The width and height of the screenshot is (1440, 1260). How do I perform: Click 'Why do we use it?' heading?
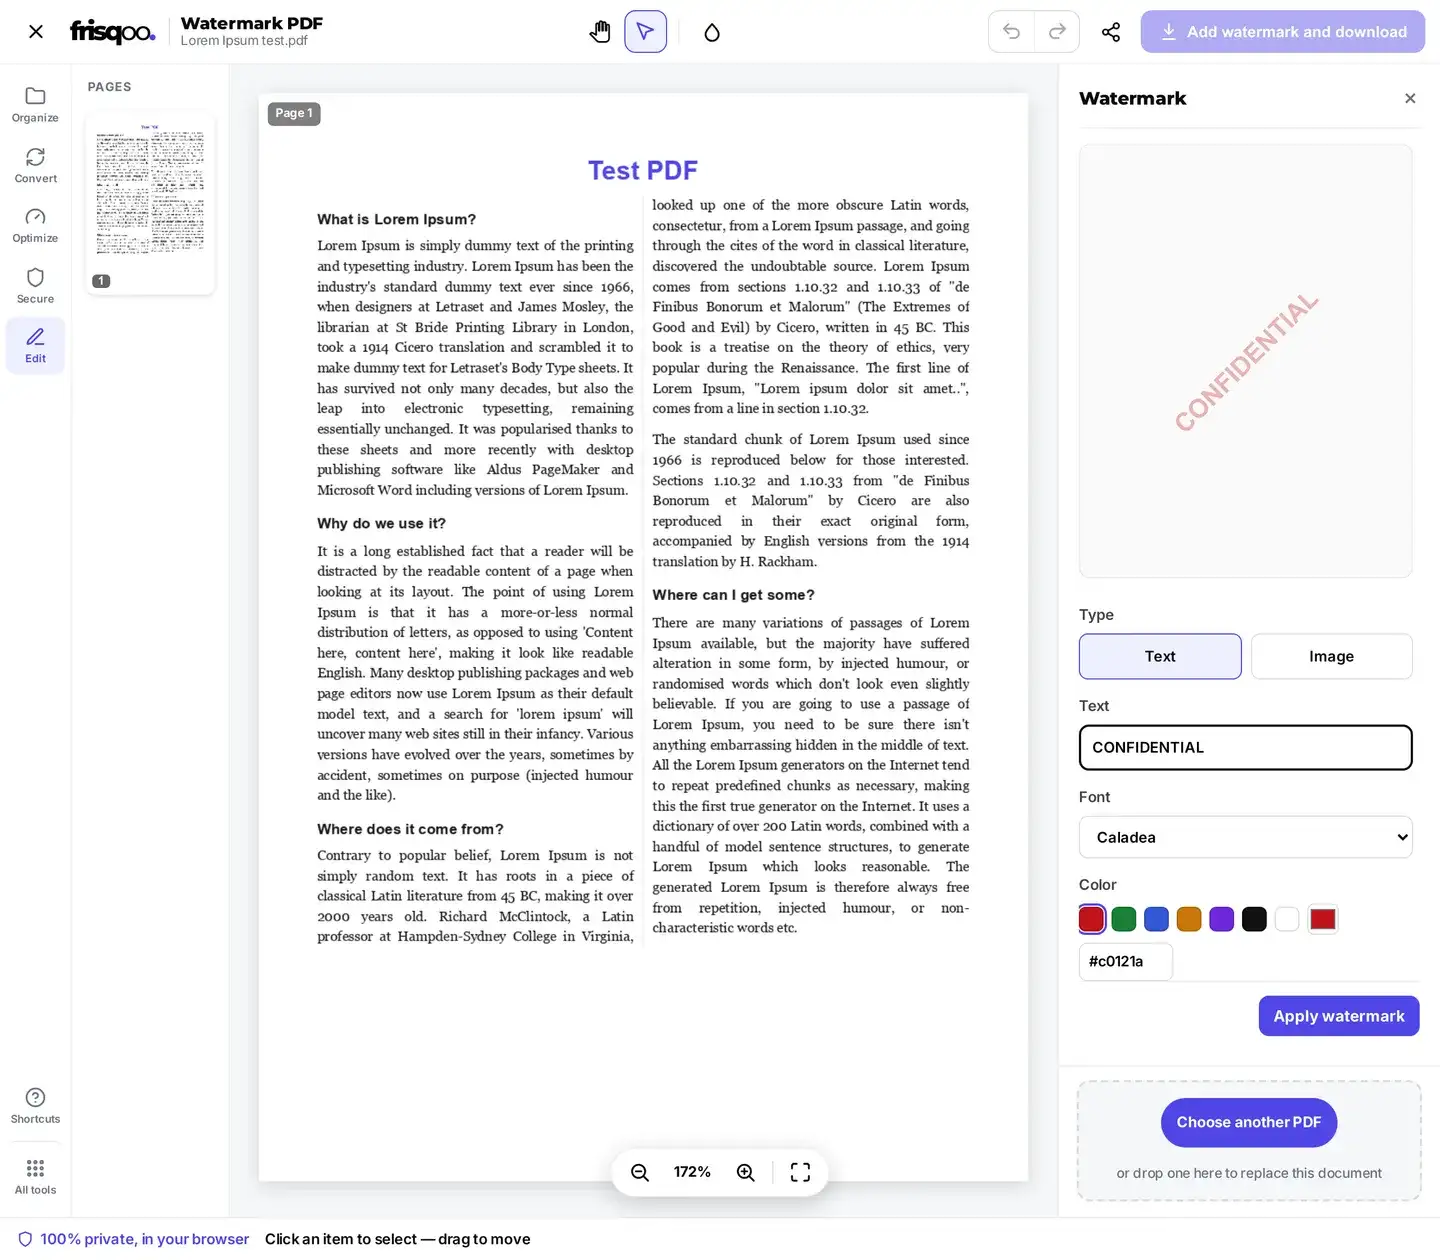coord(381,524)
